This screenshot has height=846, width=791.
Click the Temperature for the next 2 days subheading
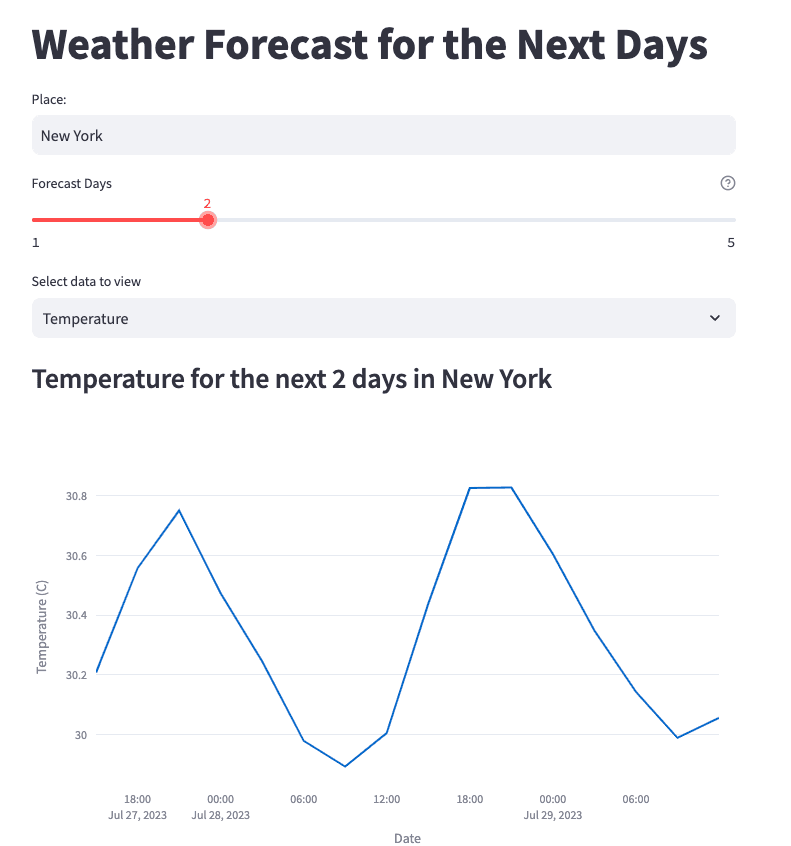tap(292, 379)
